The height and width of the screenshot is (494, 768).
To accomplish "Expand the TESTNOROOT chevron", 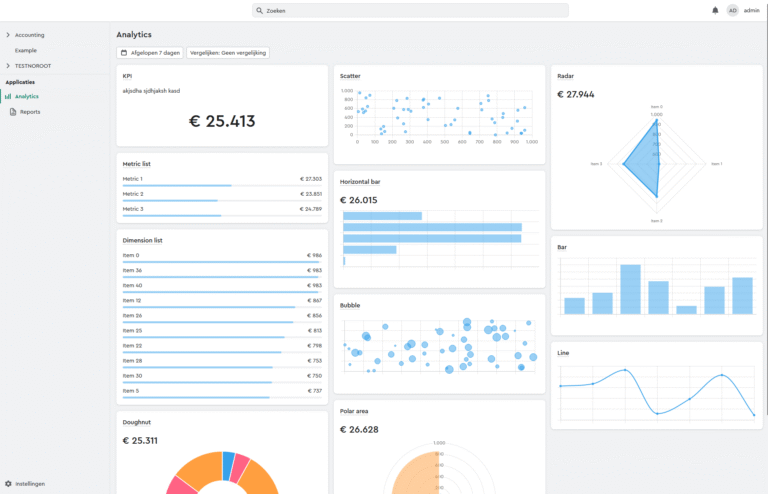I will (x=8, y=66).
